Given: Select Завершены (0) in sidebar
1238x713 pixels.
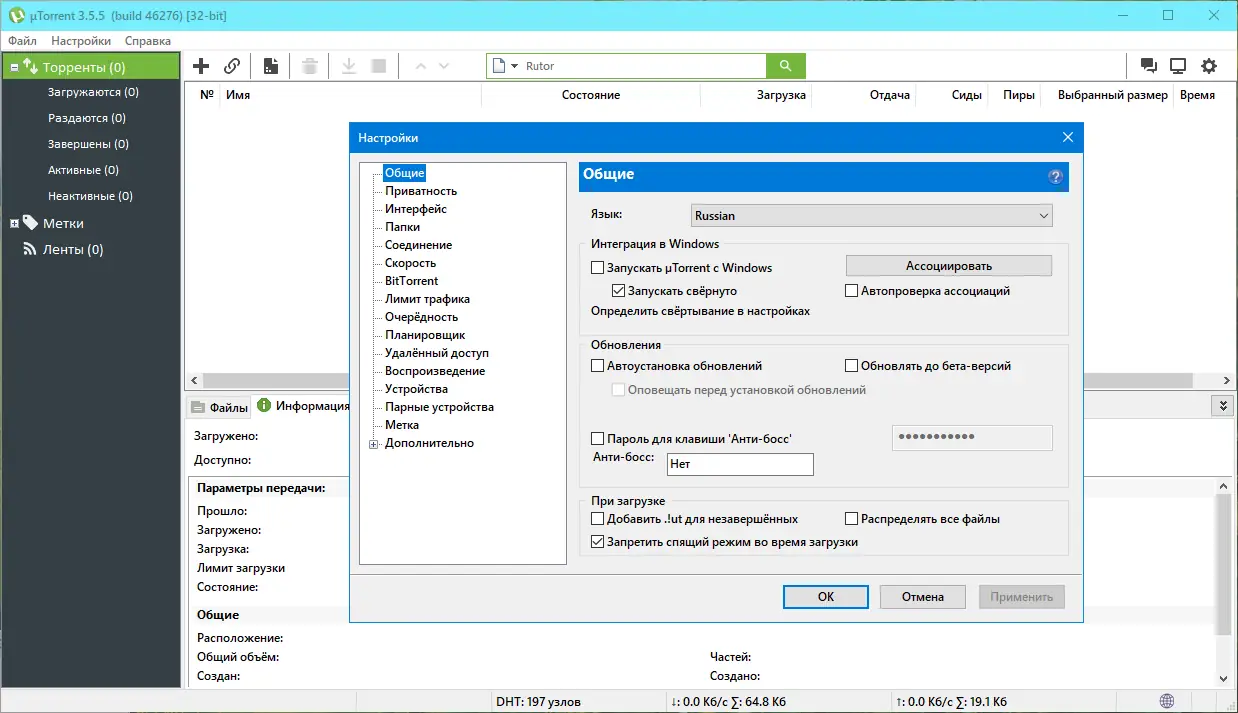Looking at the screenshot, I should [88, 144].
